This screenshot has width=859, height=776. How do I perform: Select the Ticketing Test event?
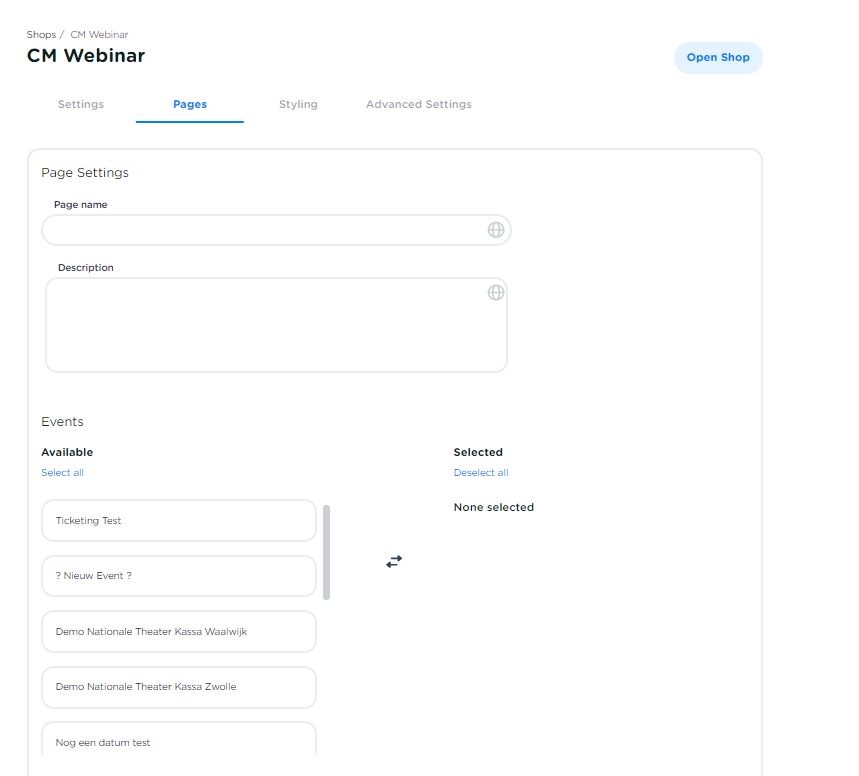coord(179,521)
